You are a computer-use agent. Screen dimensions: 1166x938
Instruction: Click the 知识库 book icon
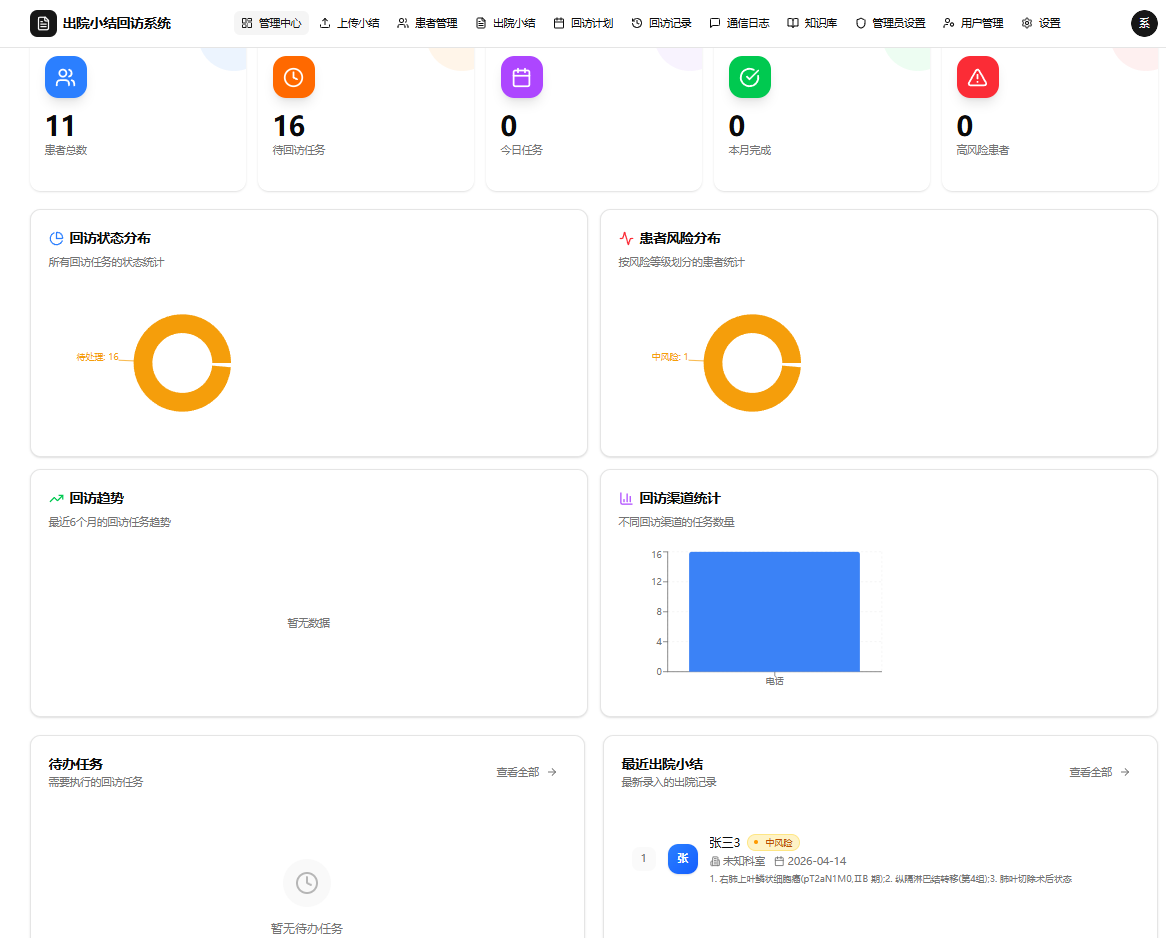point(793,23)
